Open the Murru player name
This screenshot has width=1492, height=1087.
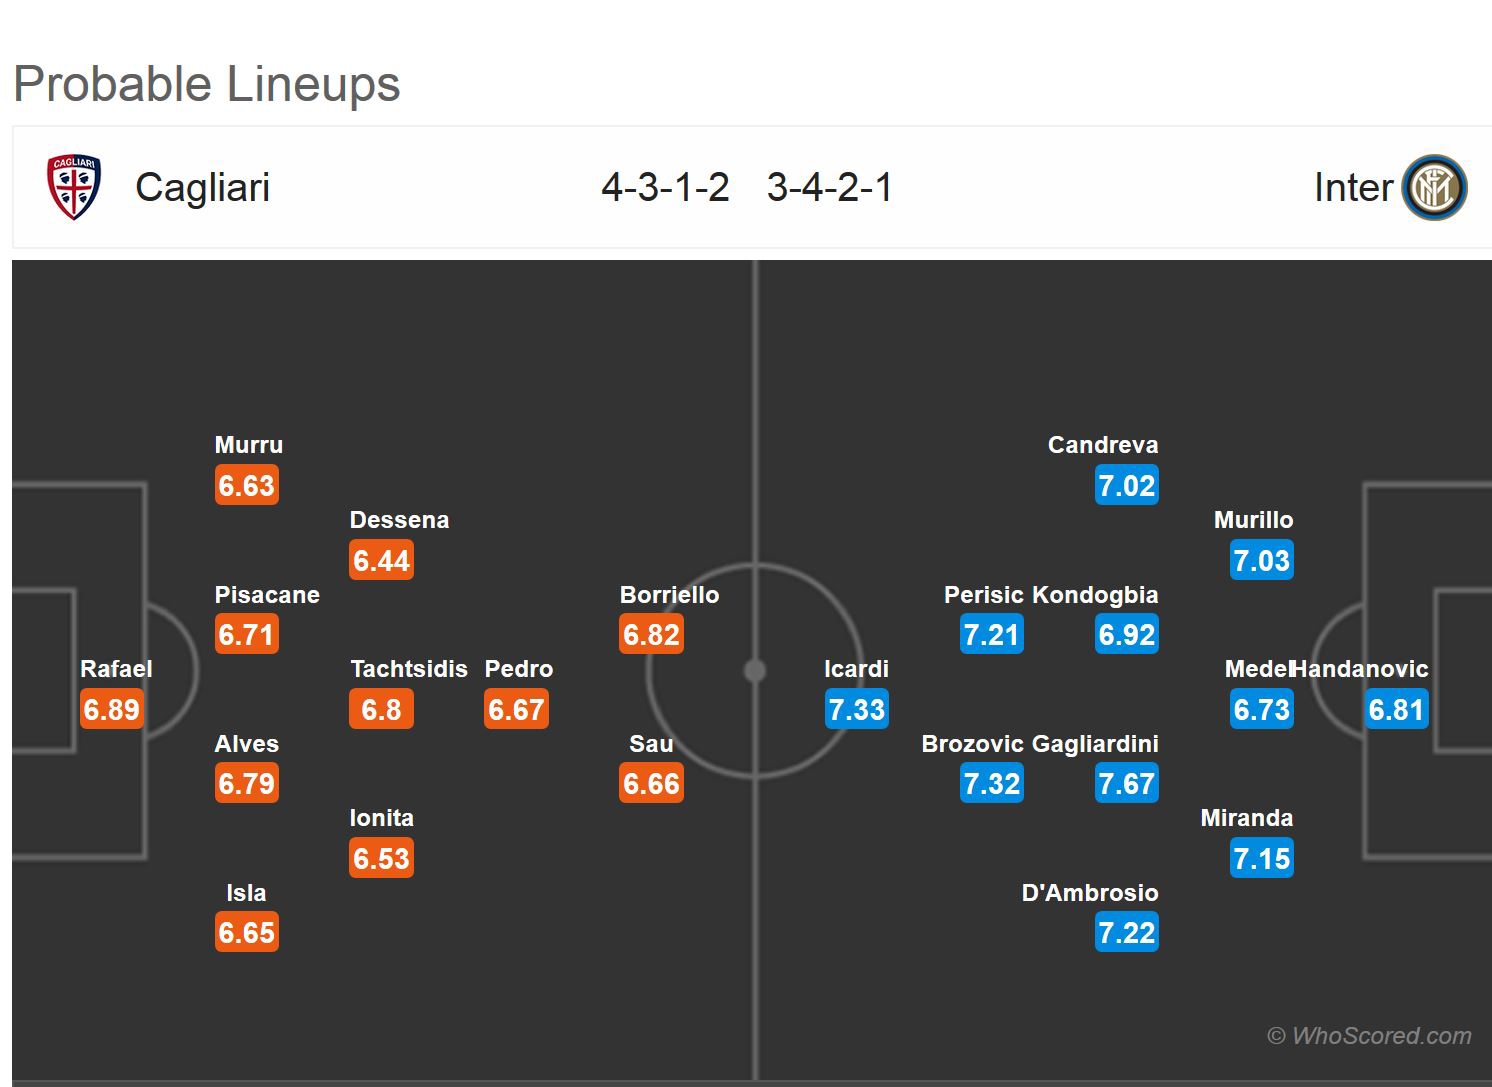249,445
